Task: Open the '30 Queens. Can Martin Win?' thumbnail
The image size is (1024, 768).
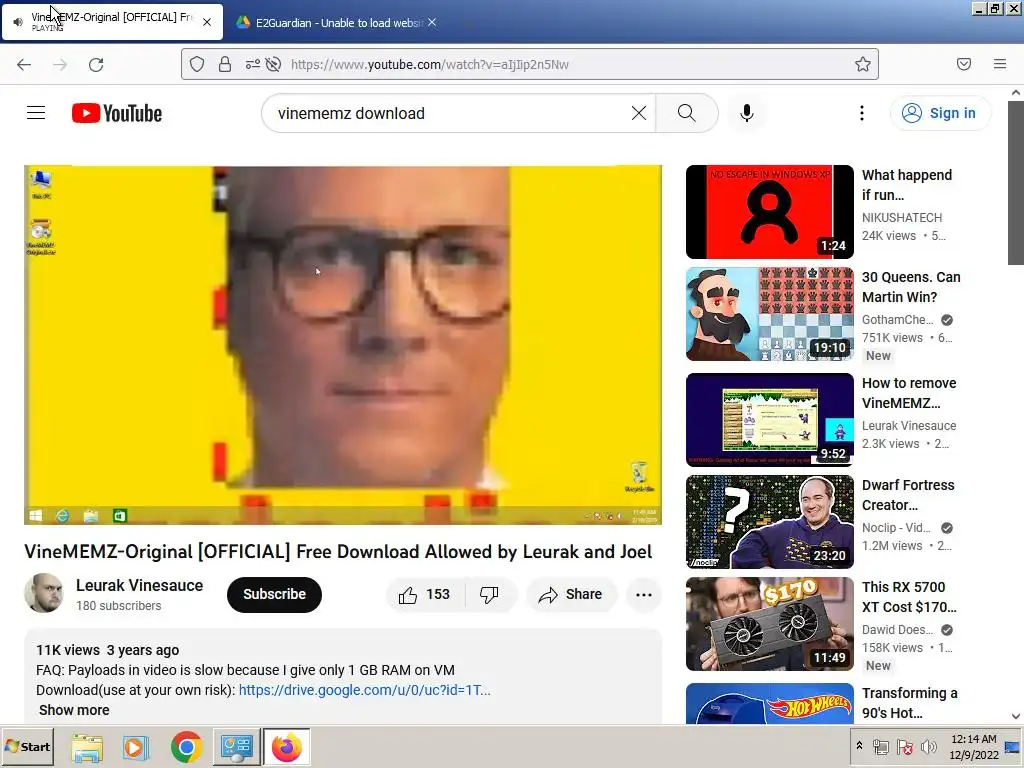Action: 769,313
